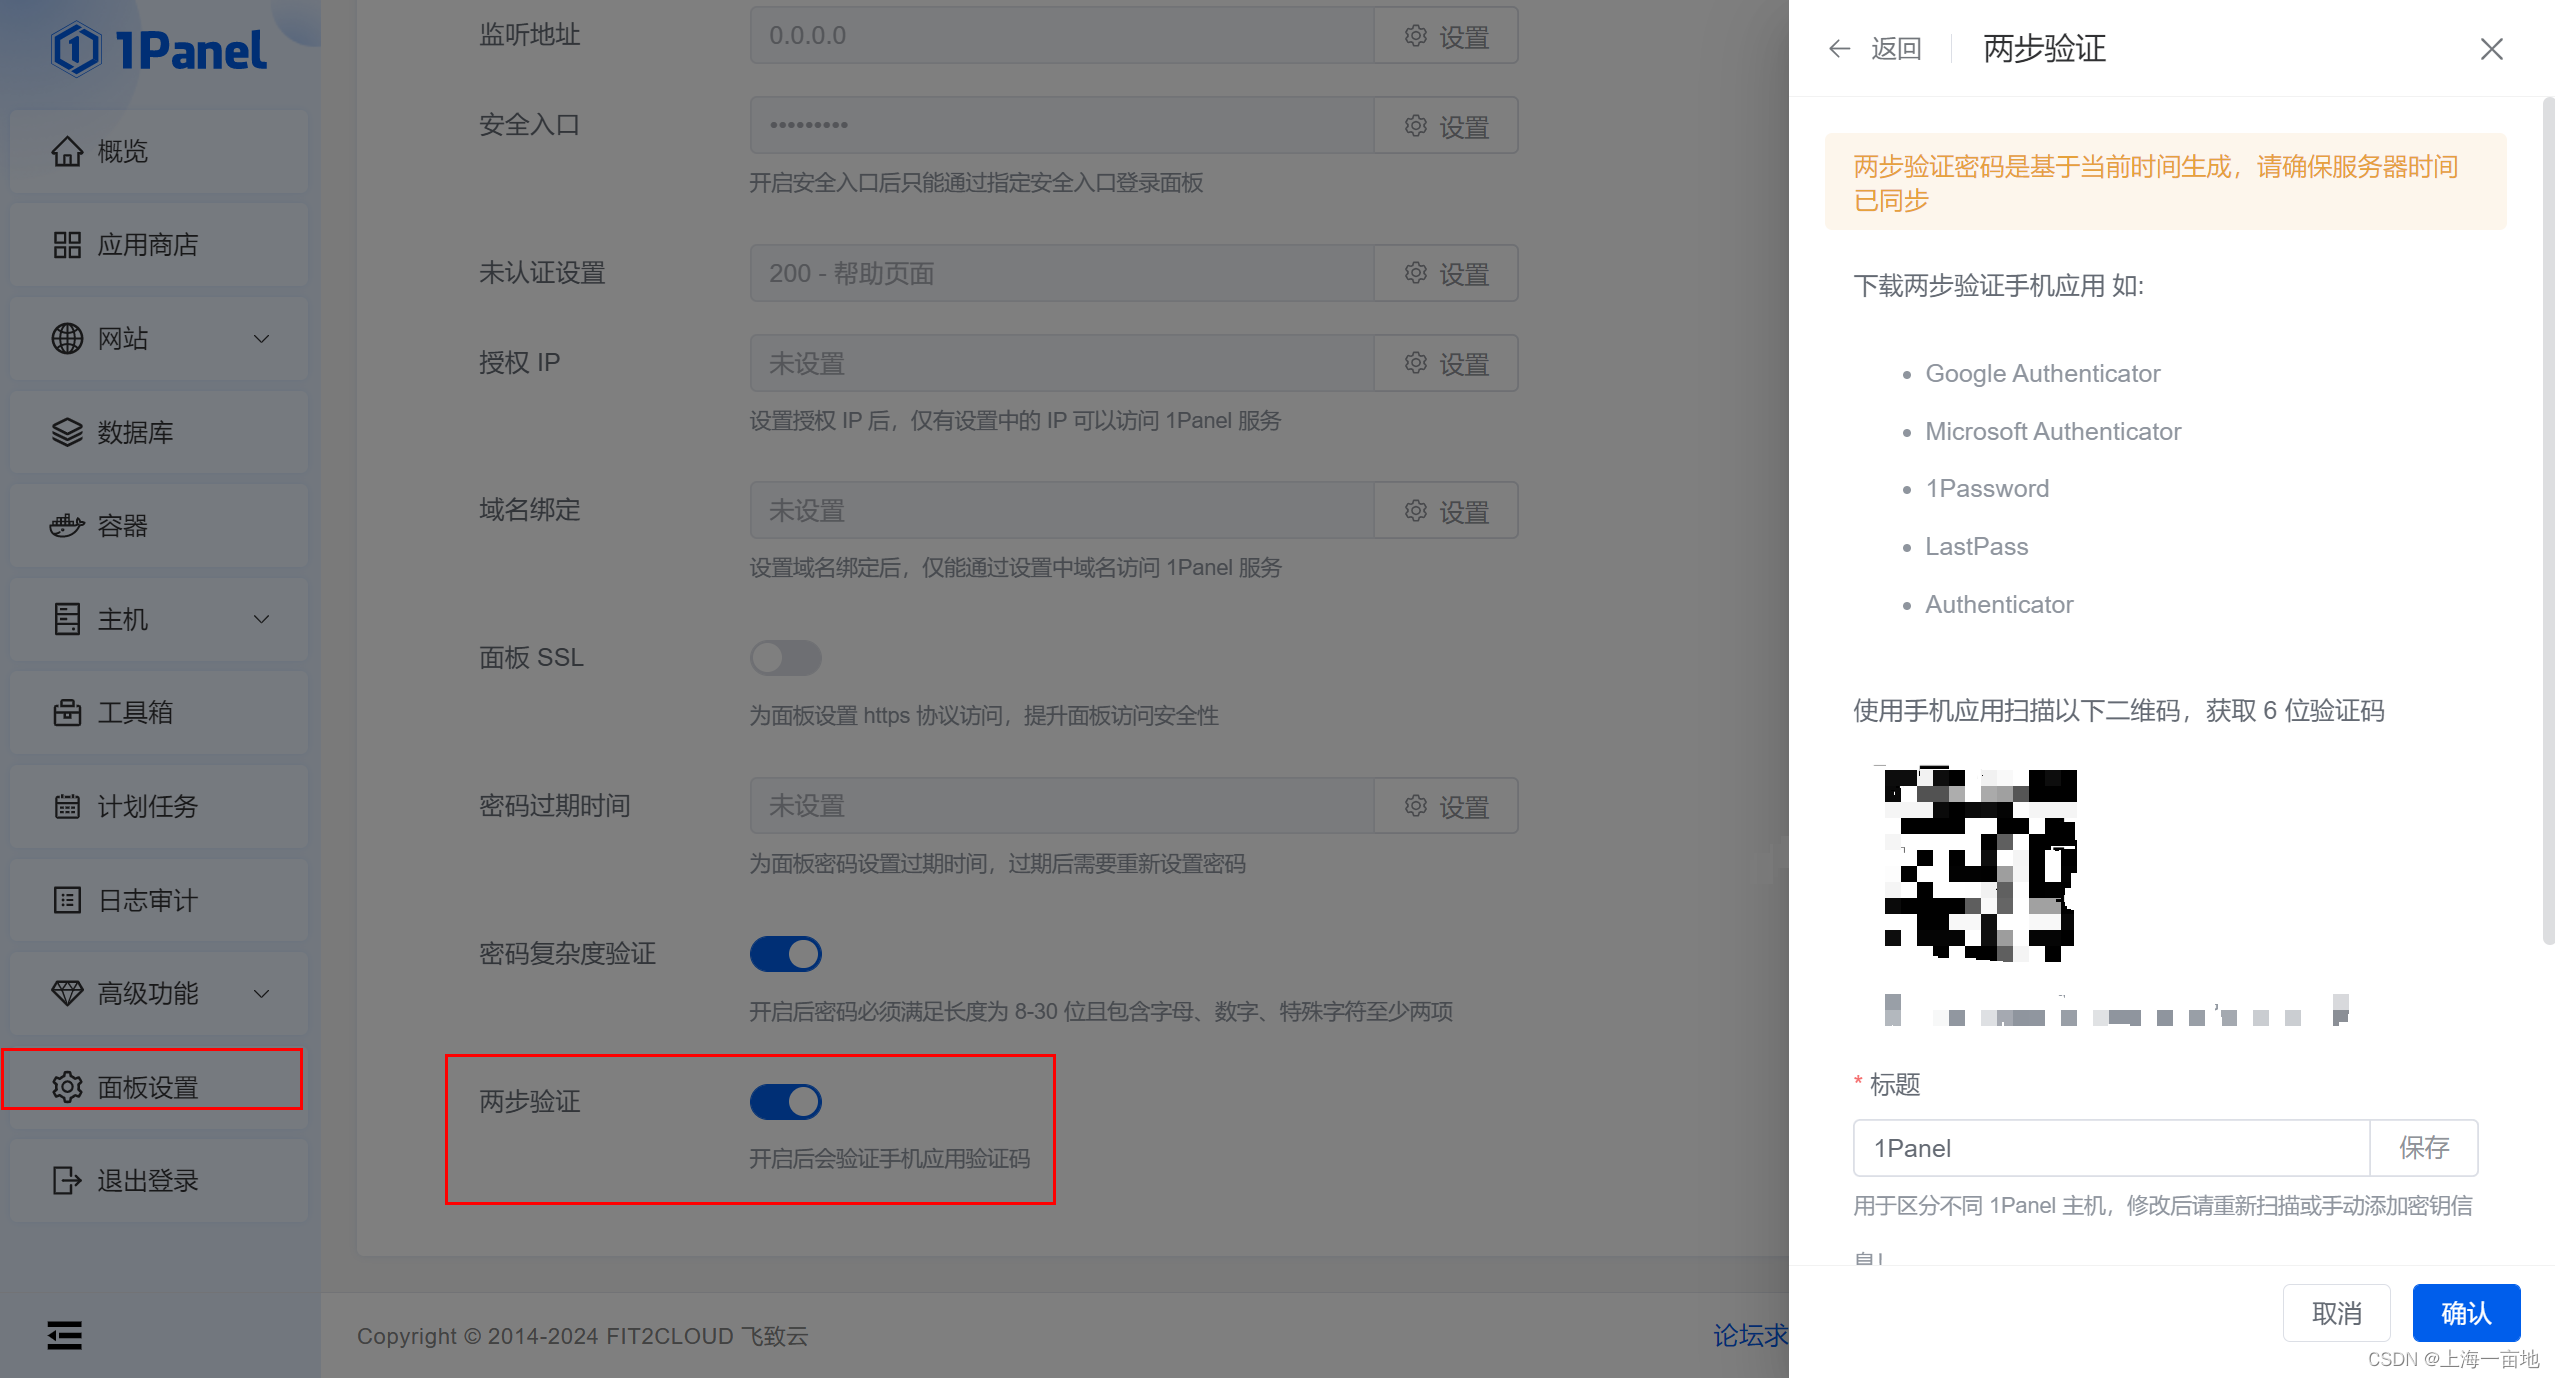Click gear icon beside 密码过期时间 设置
The width and height of the screenshot is (2555, 1378).
click(x=1415, y=806)
